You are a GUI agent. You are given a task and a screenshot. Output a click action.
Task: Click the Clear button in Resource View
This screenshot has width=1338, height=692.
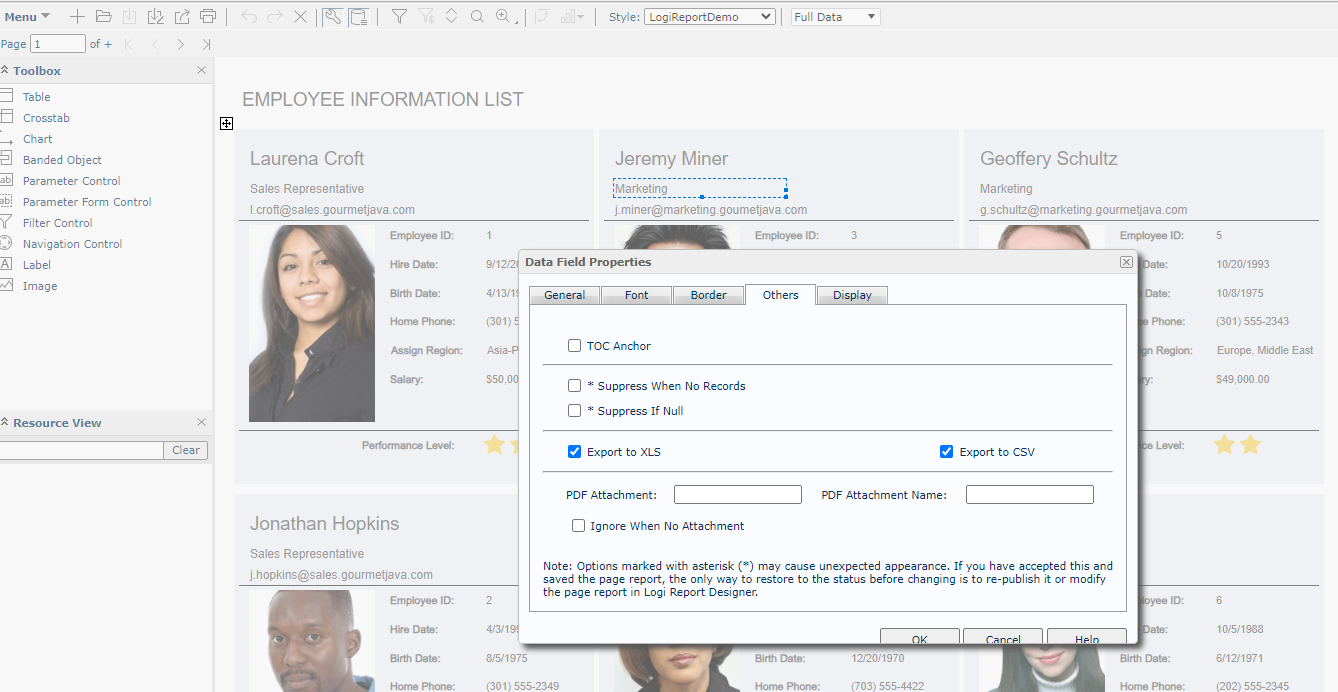point(185,450)
